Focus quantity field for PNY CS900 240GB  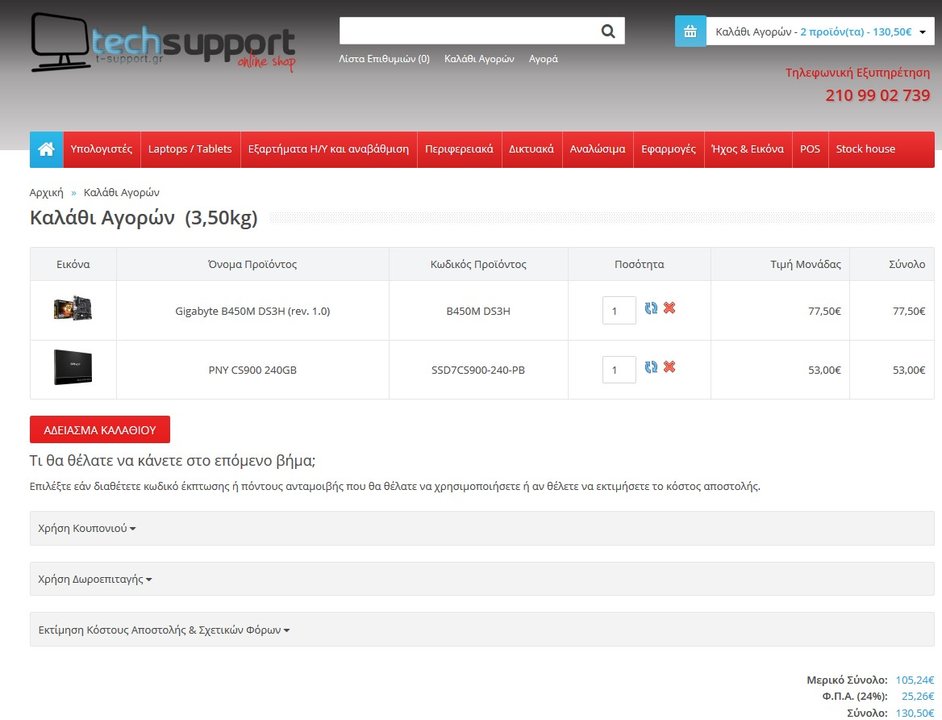[x=619, y=370]
